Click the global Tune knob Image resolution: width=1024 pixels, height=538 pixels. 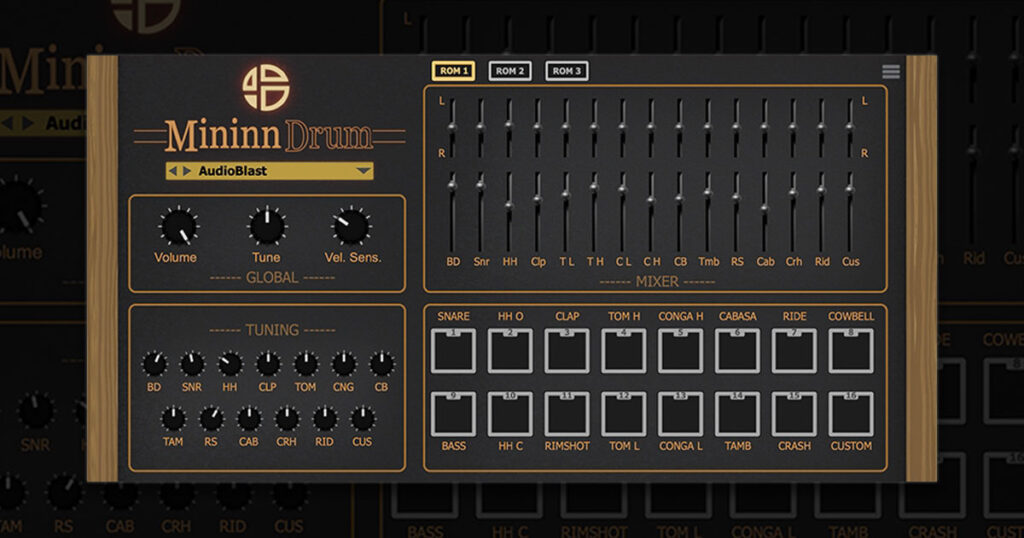coord(267,227)
